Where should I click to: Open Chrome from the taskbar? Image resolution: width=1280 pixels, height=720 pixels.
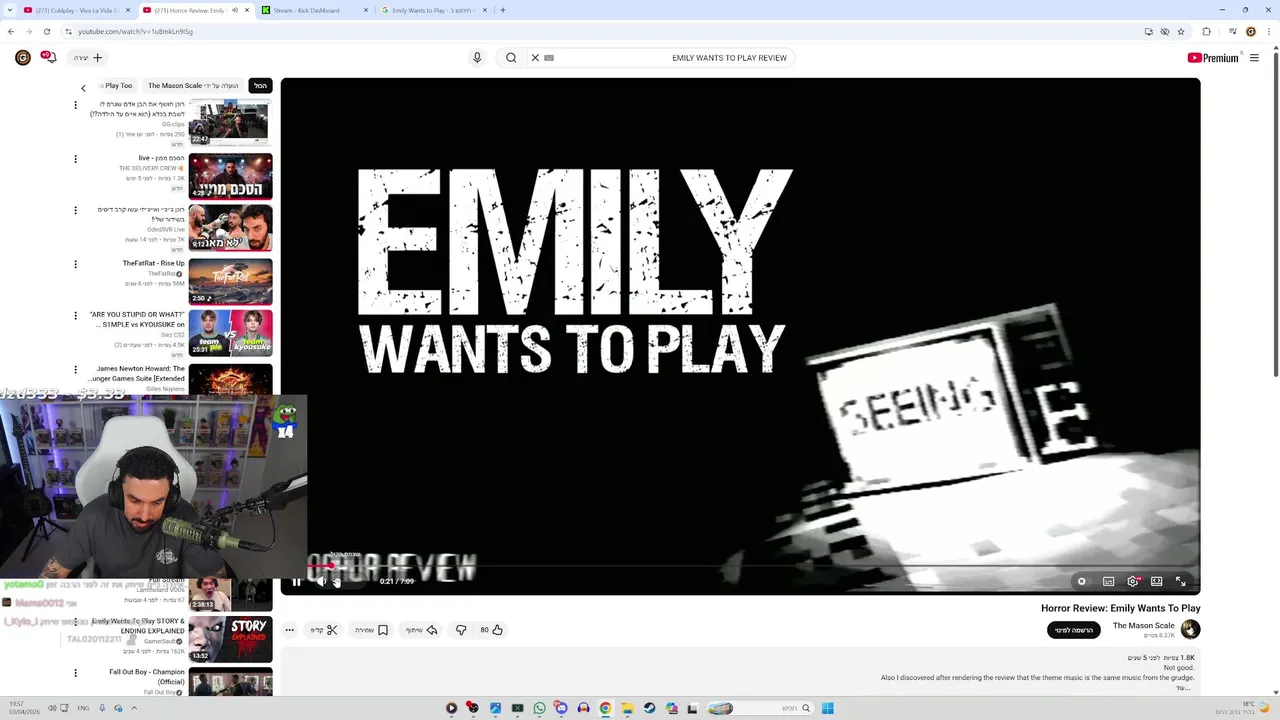[605, 708]
